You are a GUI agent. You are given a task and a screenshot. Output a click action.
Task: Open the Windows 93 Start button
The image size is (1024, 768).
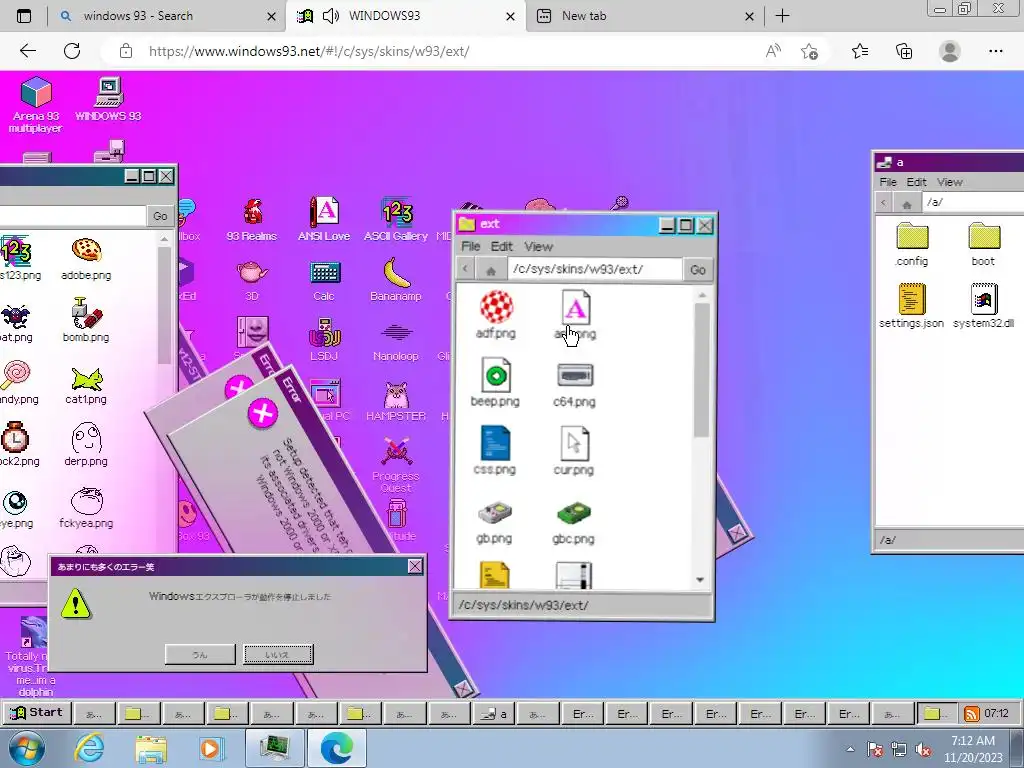coord(37,713)
